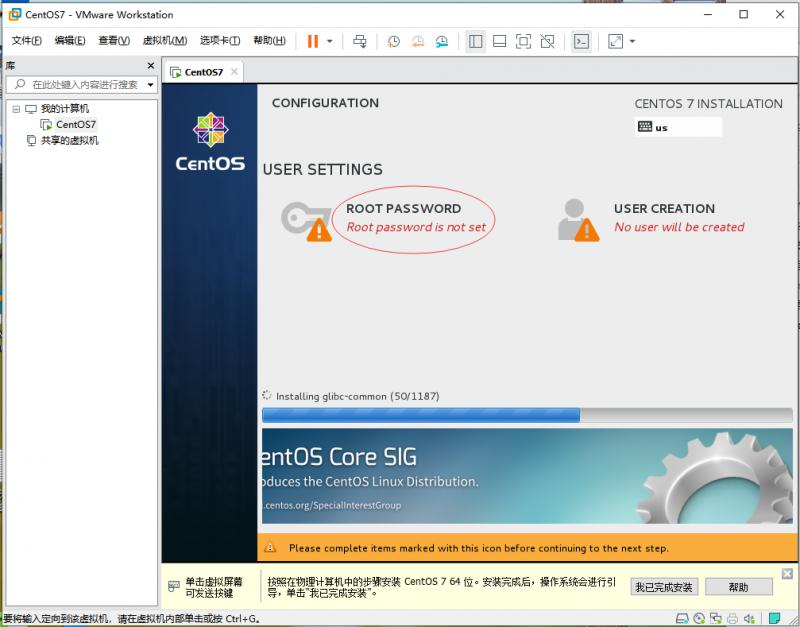Switch to Unity mode icon

coord(547,41)
